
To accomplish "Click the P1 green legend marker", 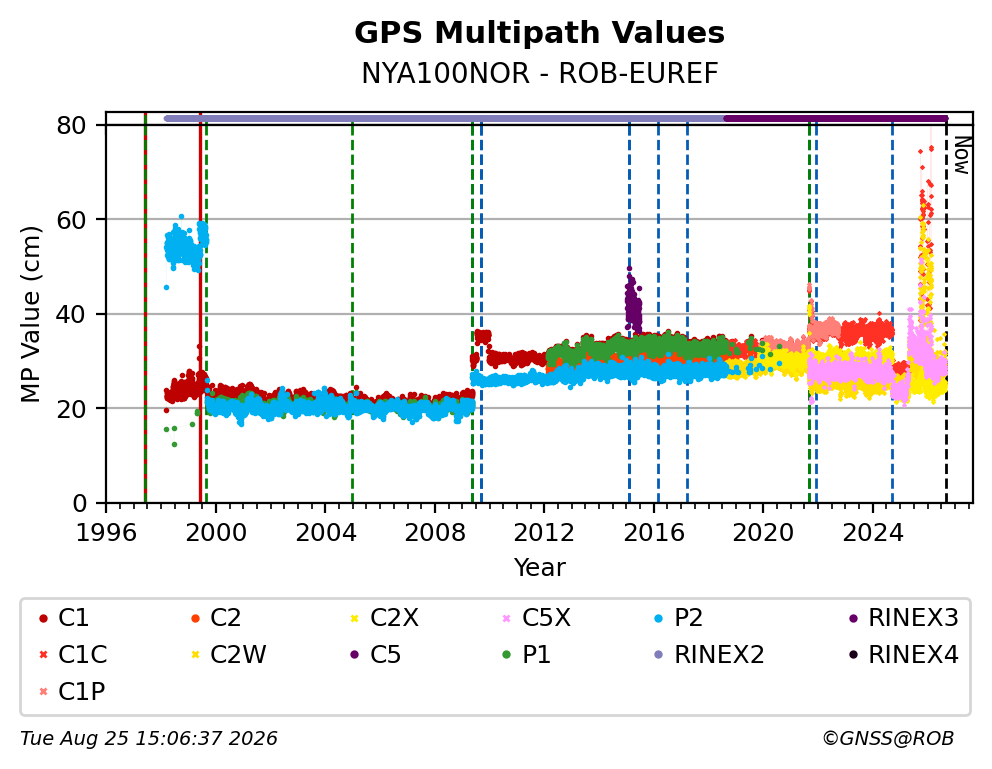I will (x=506, y=655).
